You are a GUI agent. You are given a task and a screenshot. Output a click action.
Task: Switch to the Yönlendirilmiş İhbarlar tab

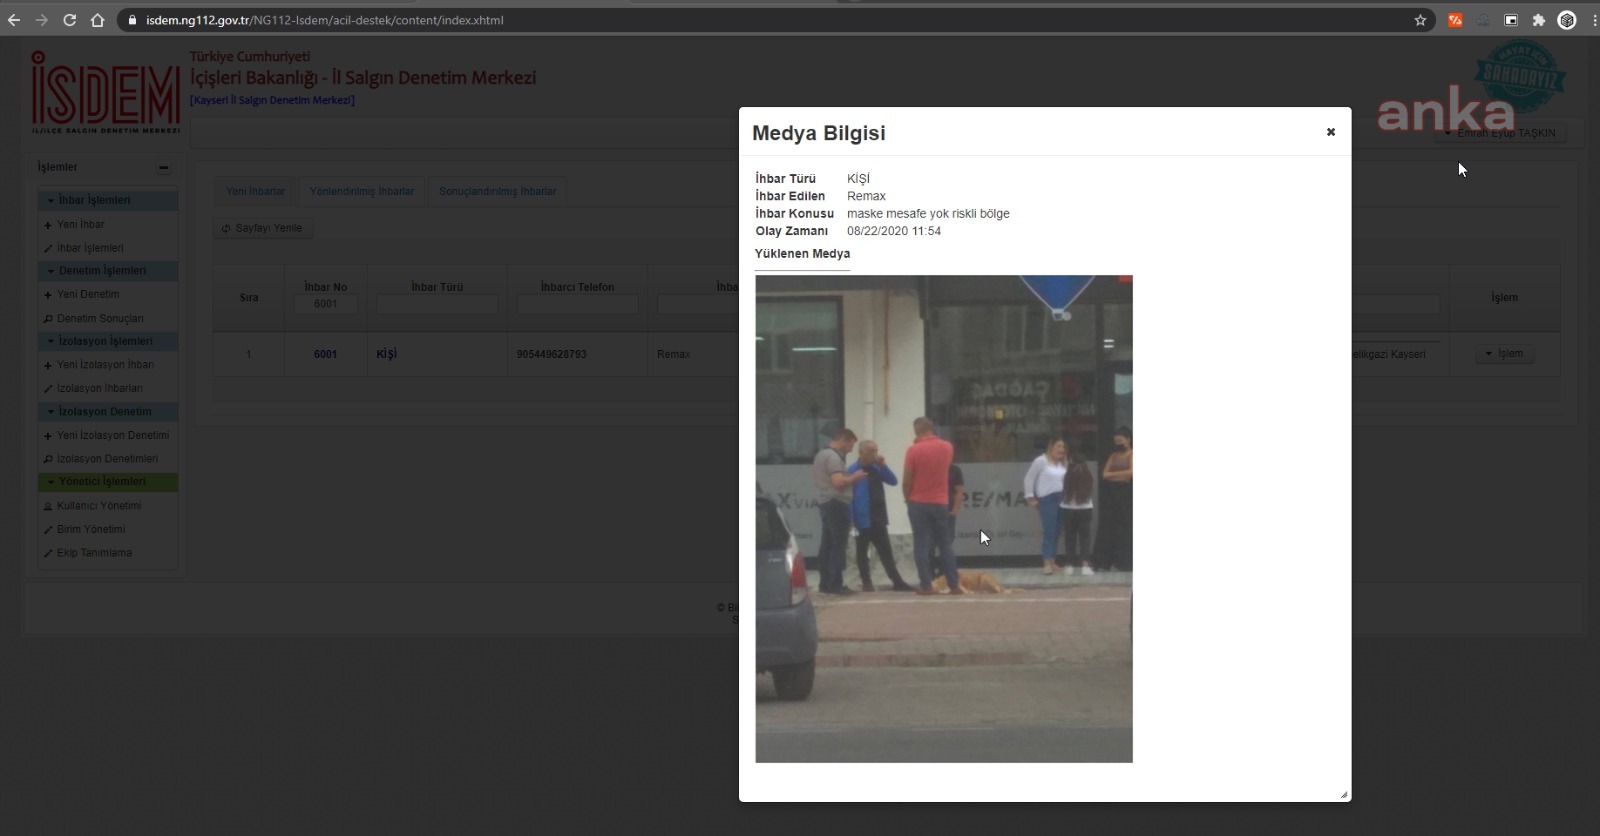pyautogui.click(x=362, y=191)
